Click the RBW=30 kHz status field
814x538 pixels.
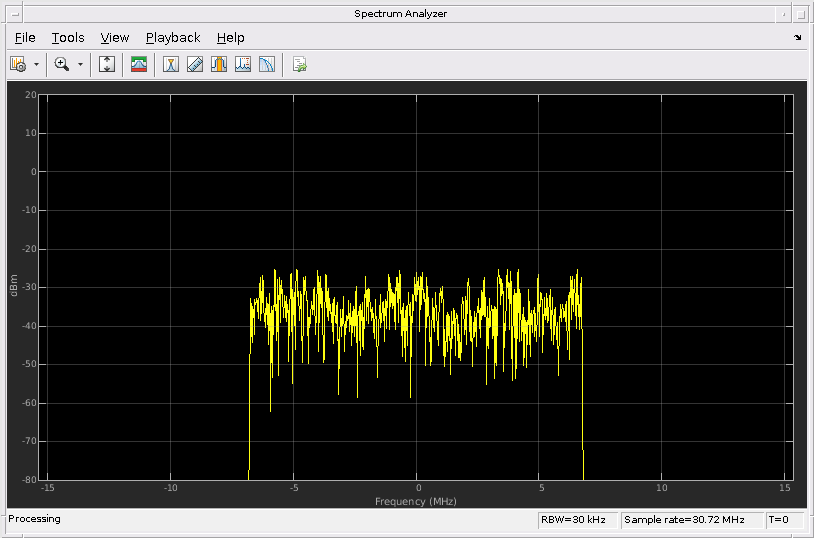click(578, 520)
